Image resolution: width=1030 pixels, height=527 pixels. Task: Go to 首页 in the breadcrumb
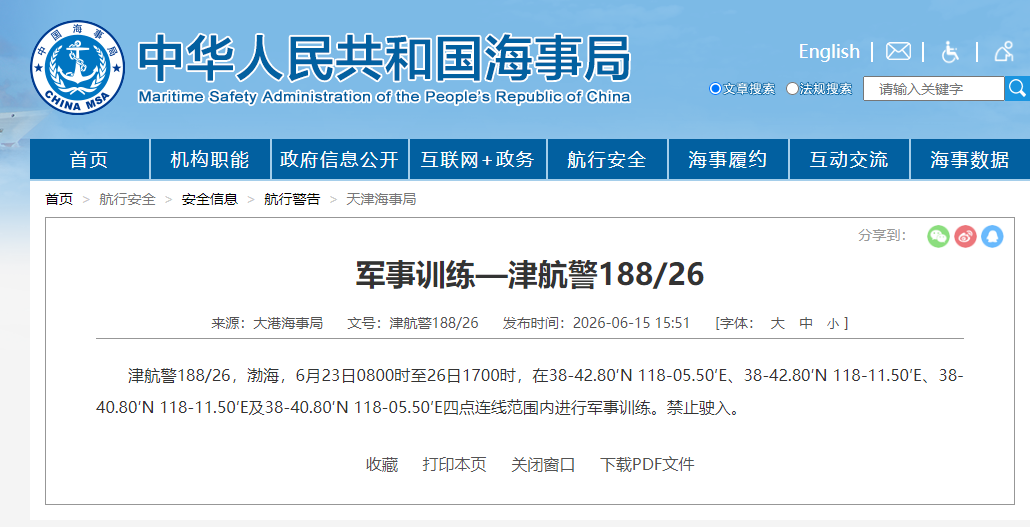pyautogui.click(x=59, y=199)
